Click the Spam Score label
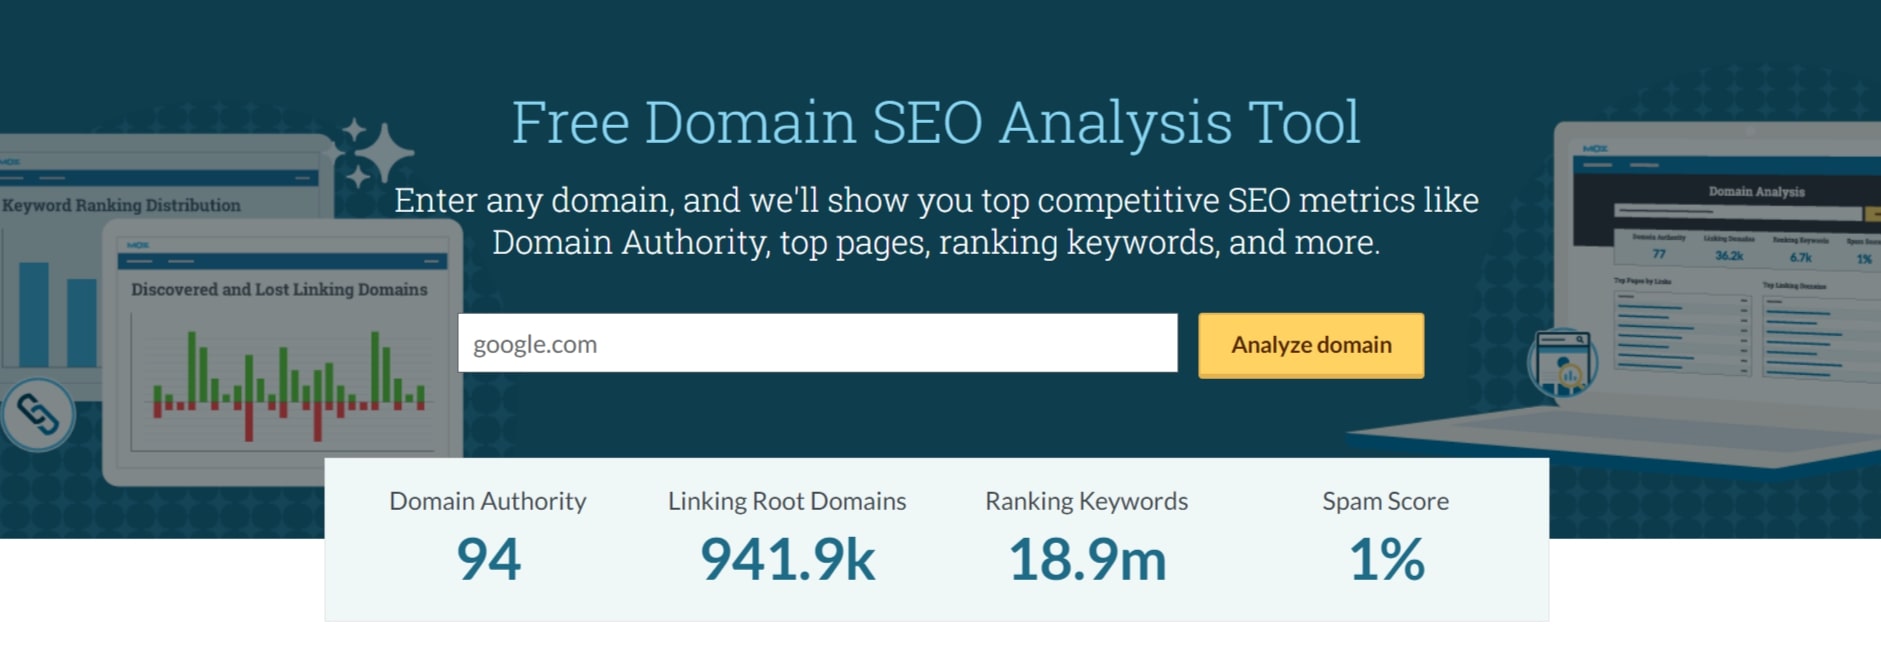Screen dimensions: 1881x666 (1385, 501)
